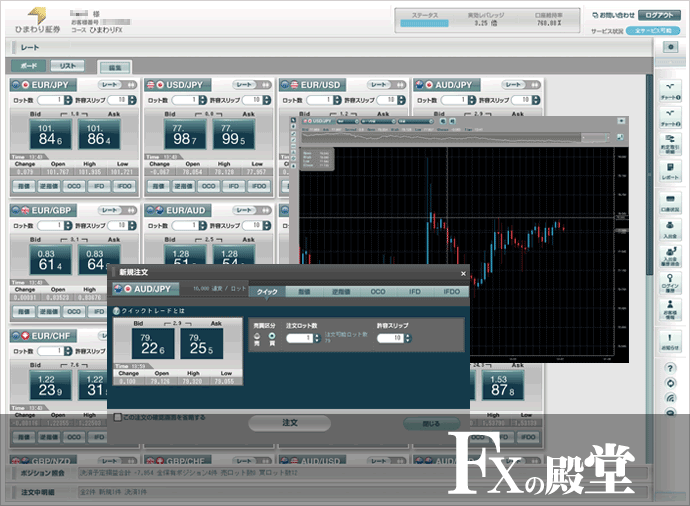This screenshot has height=506, width=690.
Task: Click the クイックトレードとは help icon
Action: click(116, 311)
